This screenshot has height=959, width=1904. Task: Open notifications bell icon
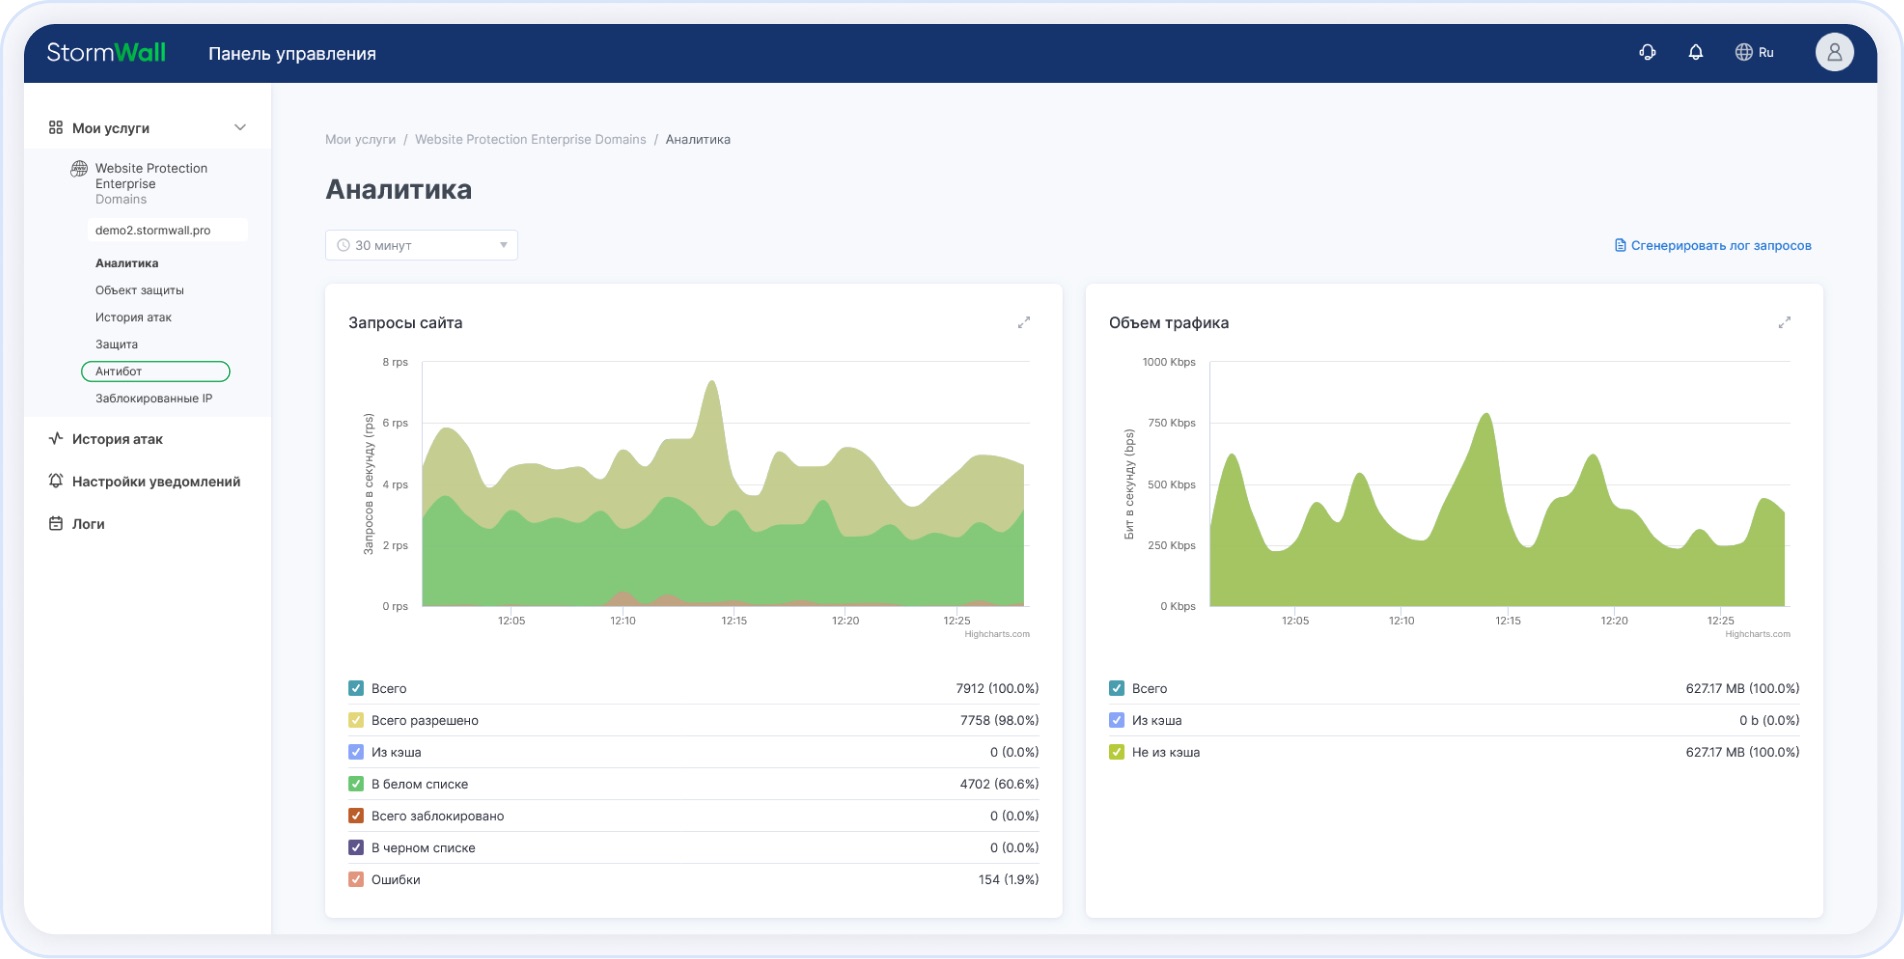pos(1695,52)
